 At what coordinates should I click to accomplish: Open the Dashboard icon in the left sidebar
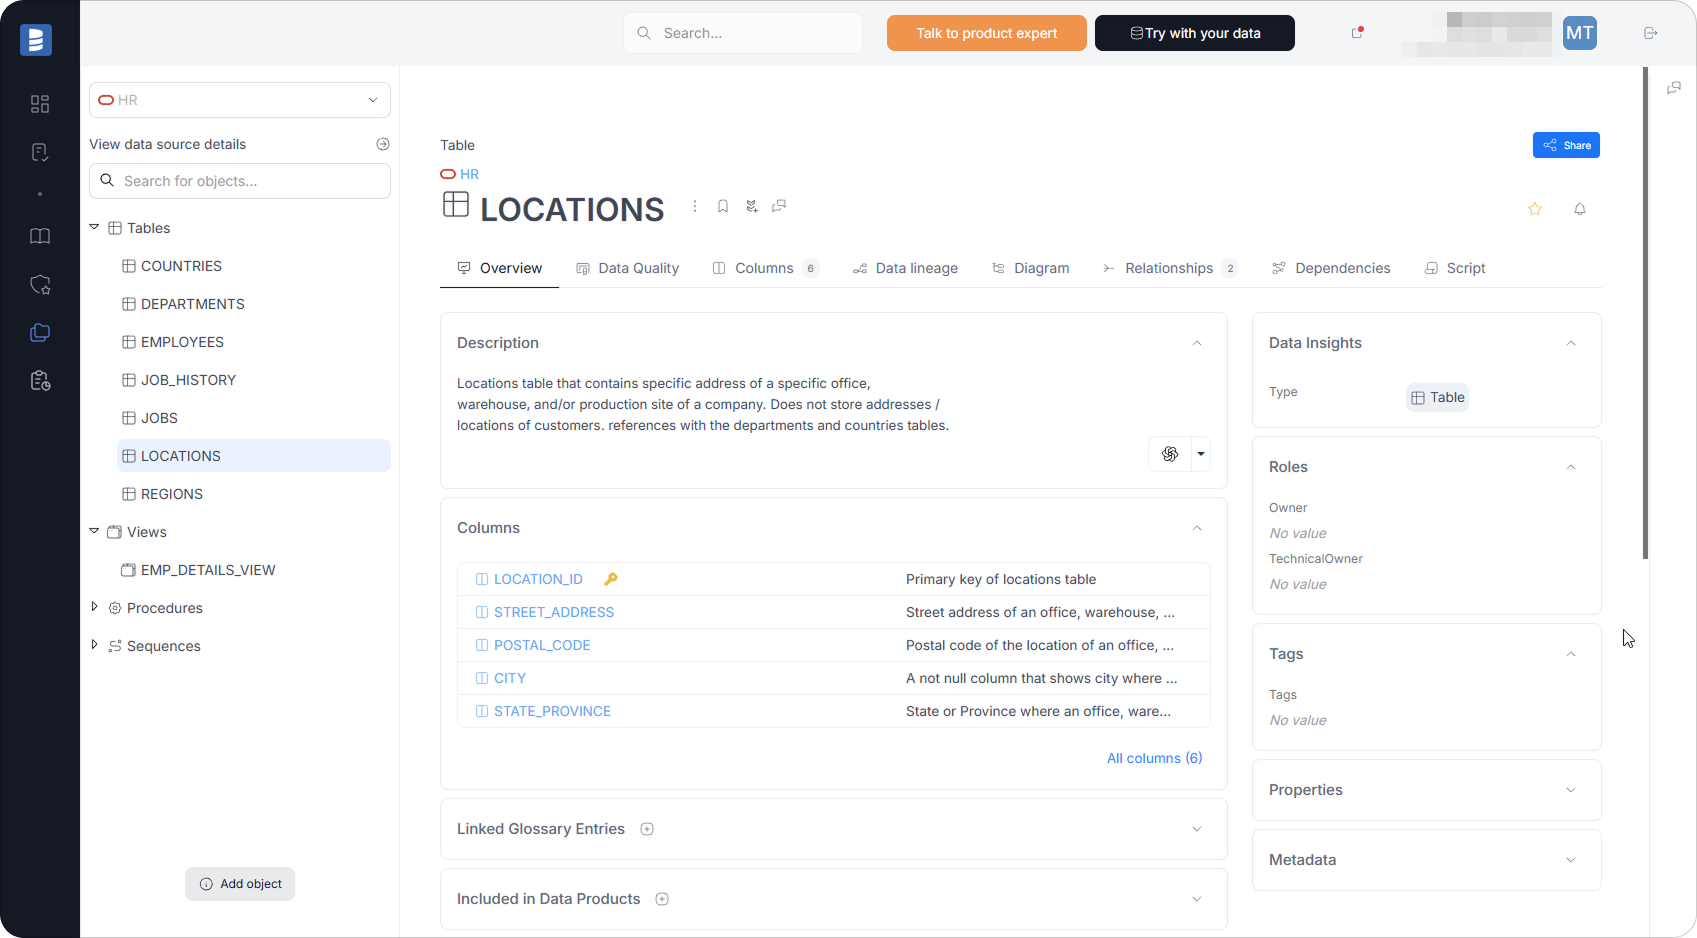coord(40,103)
